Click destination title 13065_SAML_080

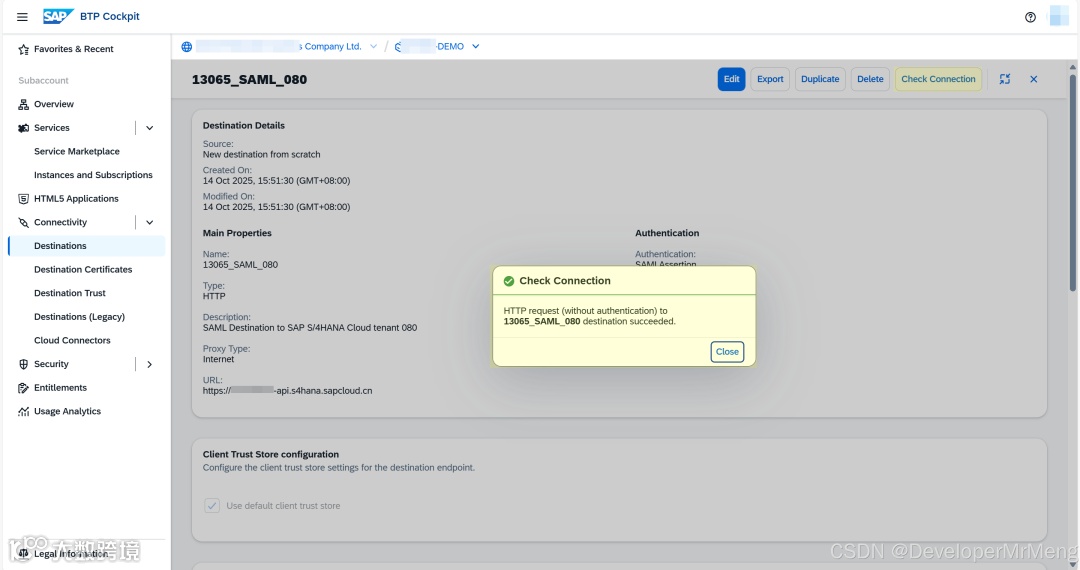coord(249,80)
